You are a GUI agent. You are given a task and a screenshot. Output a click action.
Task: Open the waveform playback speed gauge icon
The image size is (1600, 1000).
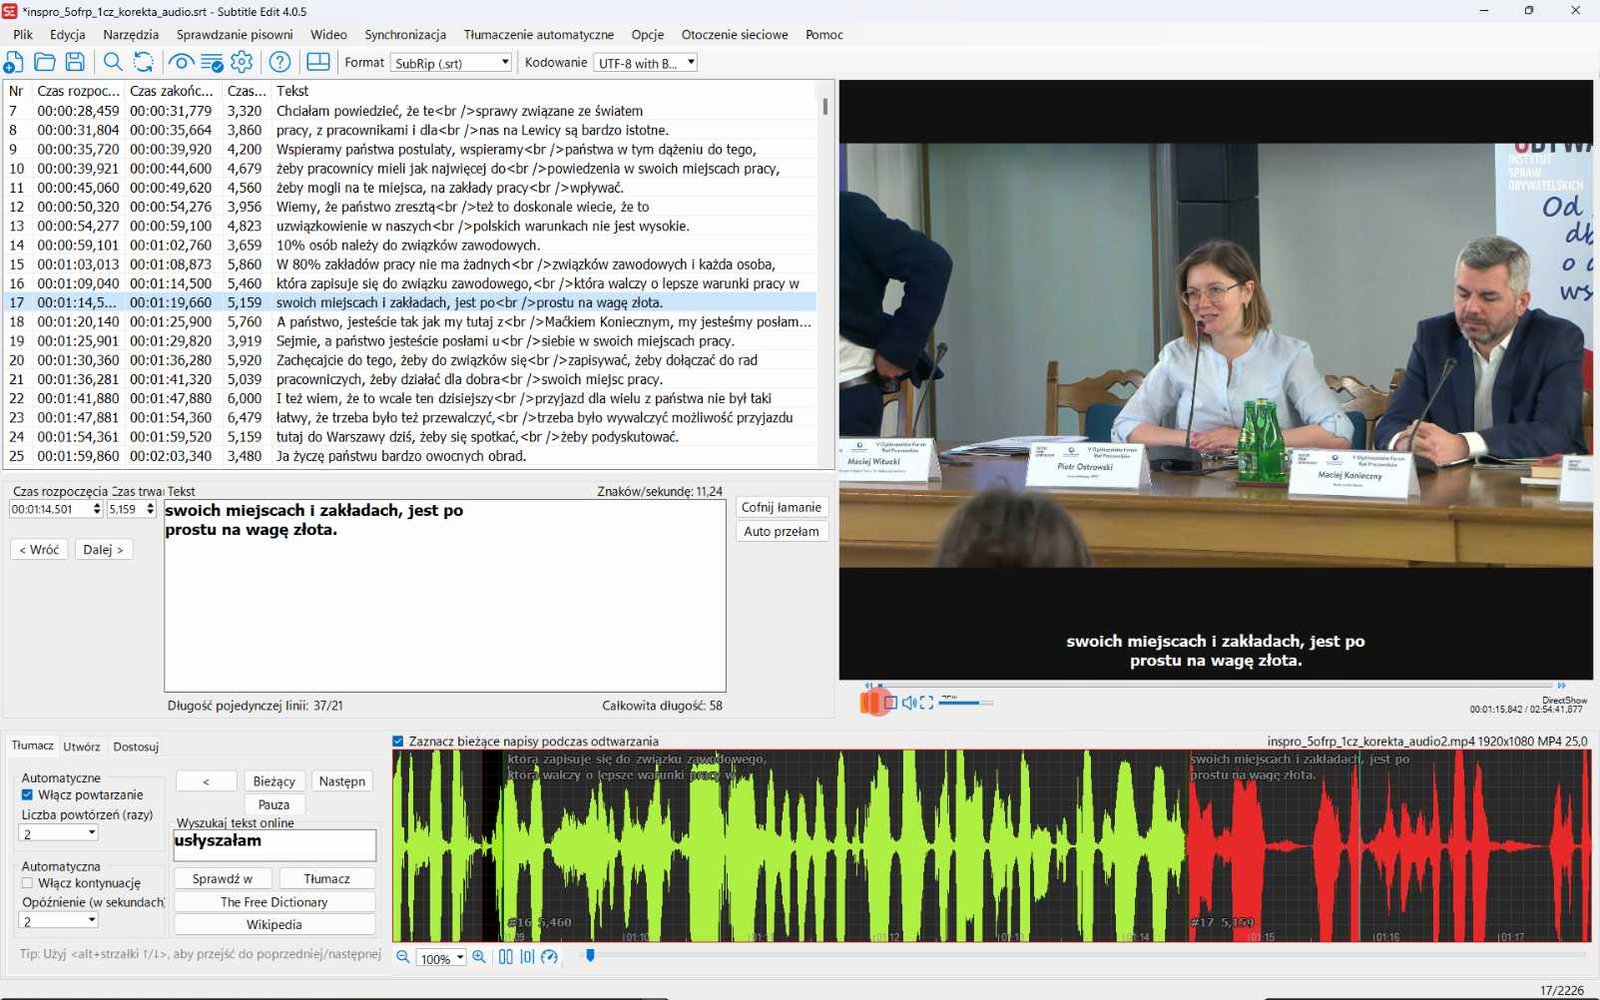[x=549, y=957]
